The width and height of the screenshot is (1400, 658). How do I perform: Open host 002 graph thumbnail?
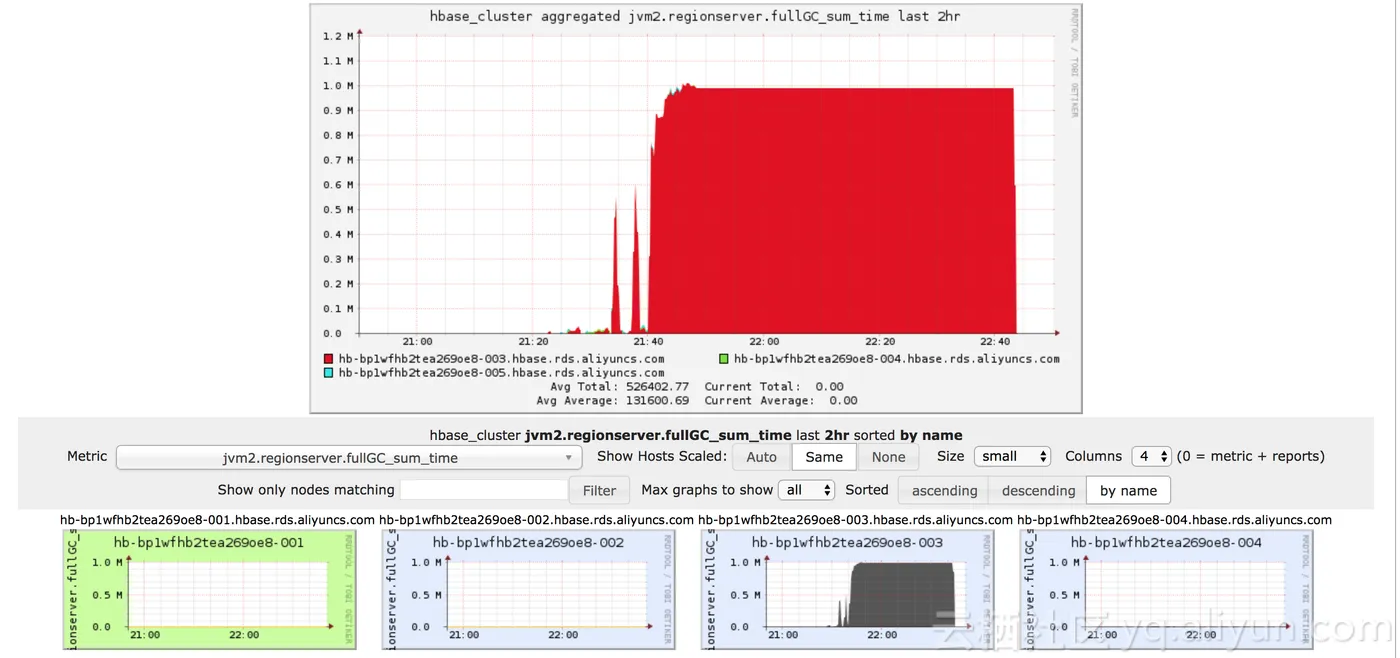pos(529,590)
